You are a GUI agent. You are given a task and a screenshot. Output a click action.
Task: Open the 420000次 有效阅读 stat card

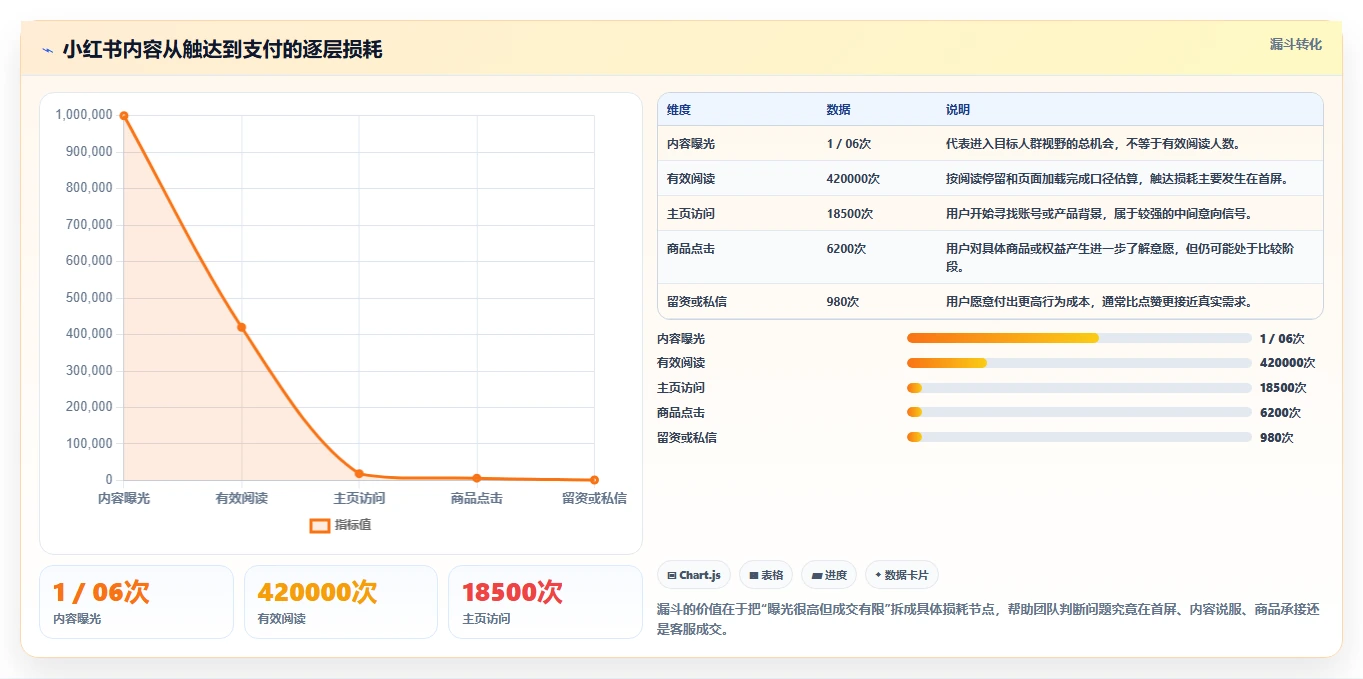coord(341,602)
